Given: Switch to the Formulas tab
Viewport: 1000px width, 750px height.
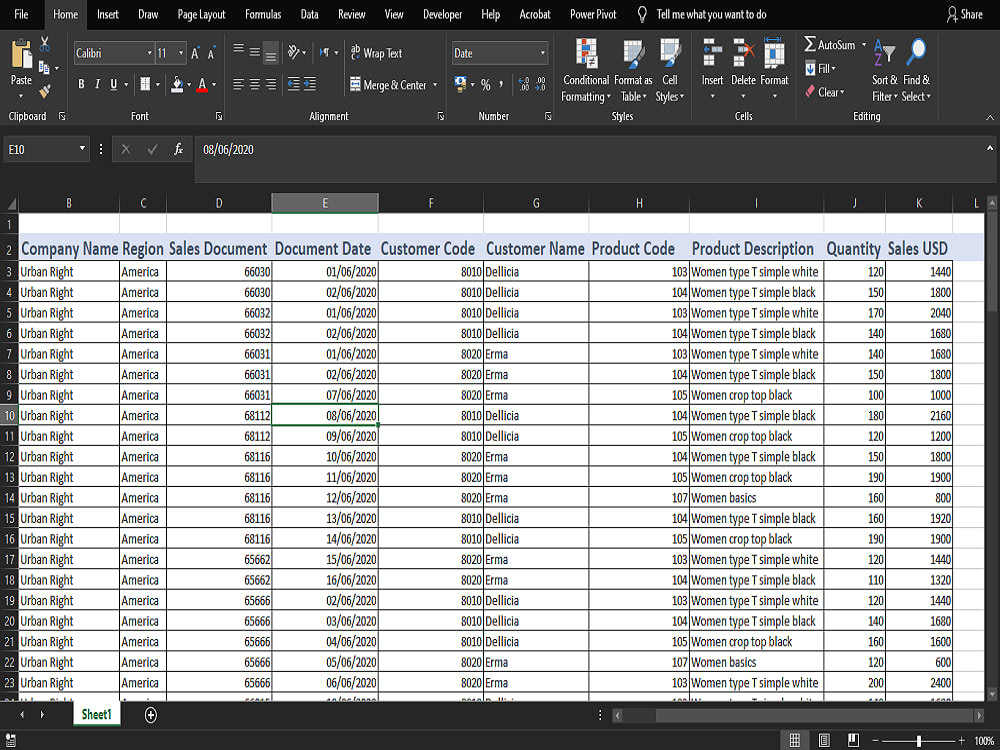Looking at the screenshot, I should [x=263, y=14].
